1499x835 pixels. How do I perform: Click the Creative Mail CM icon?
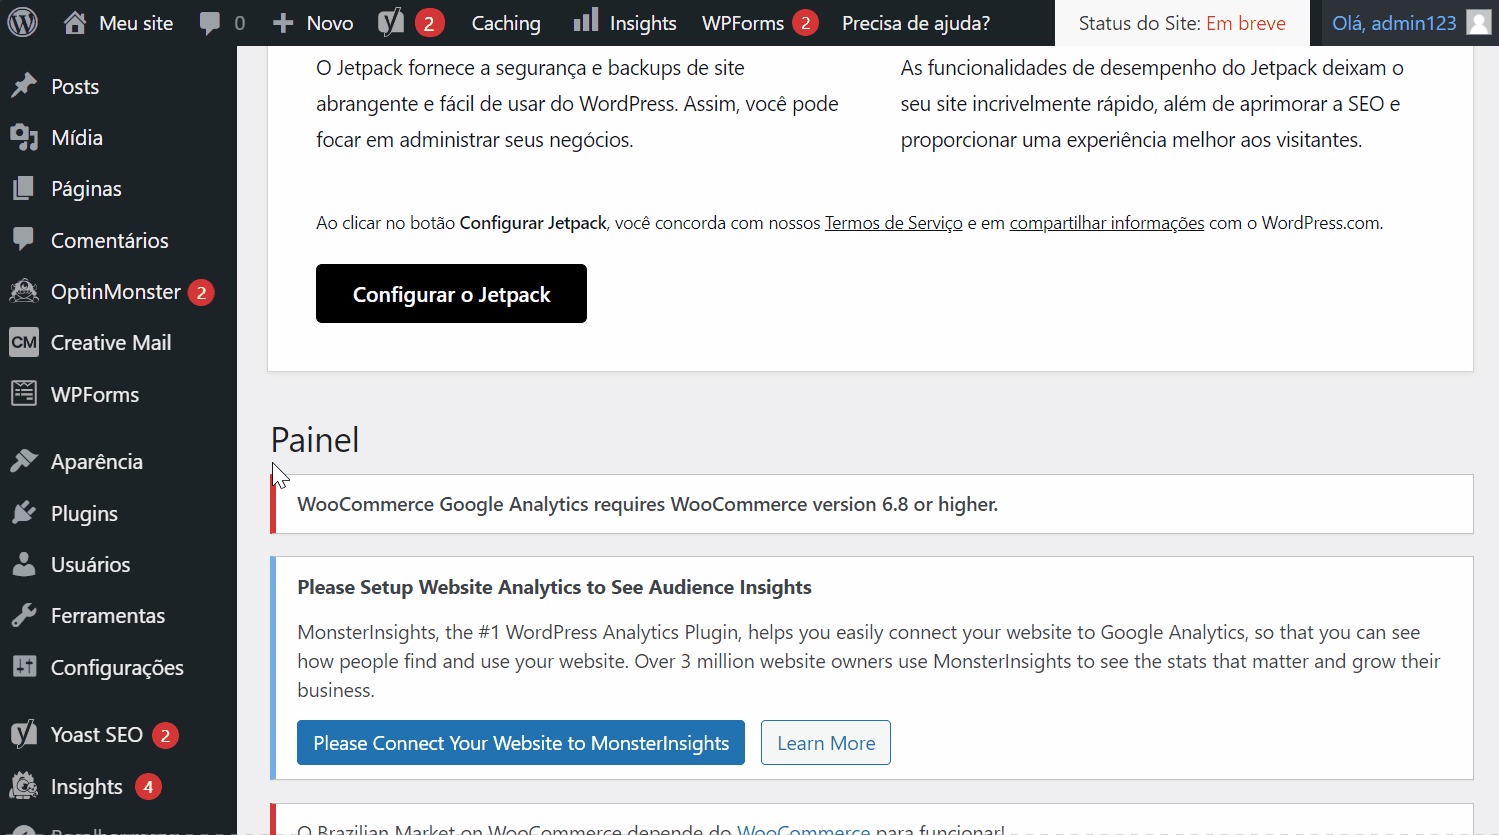point(24,342)
